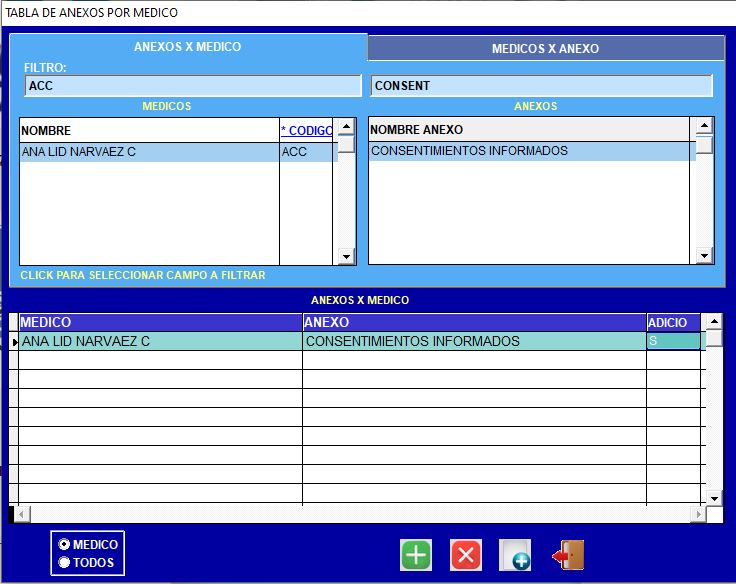736x584 pixels.
Task: Click row selector arrow of first grid row
Action: [x=14, y=342]
